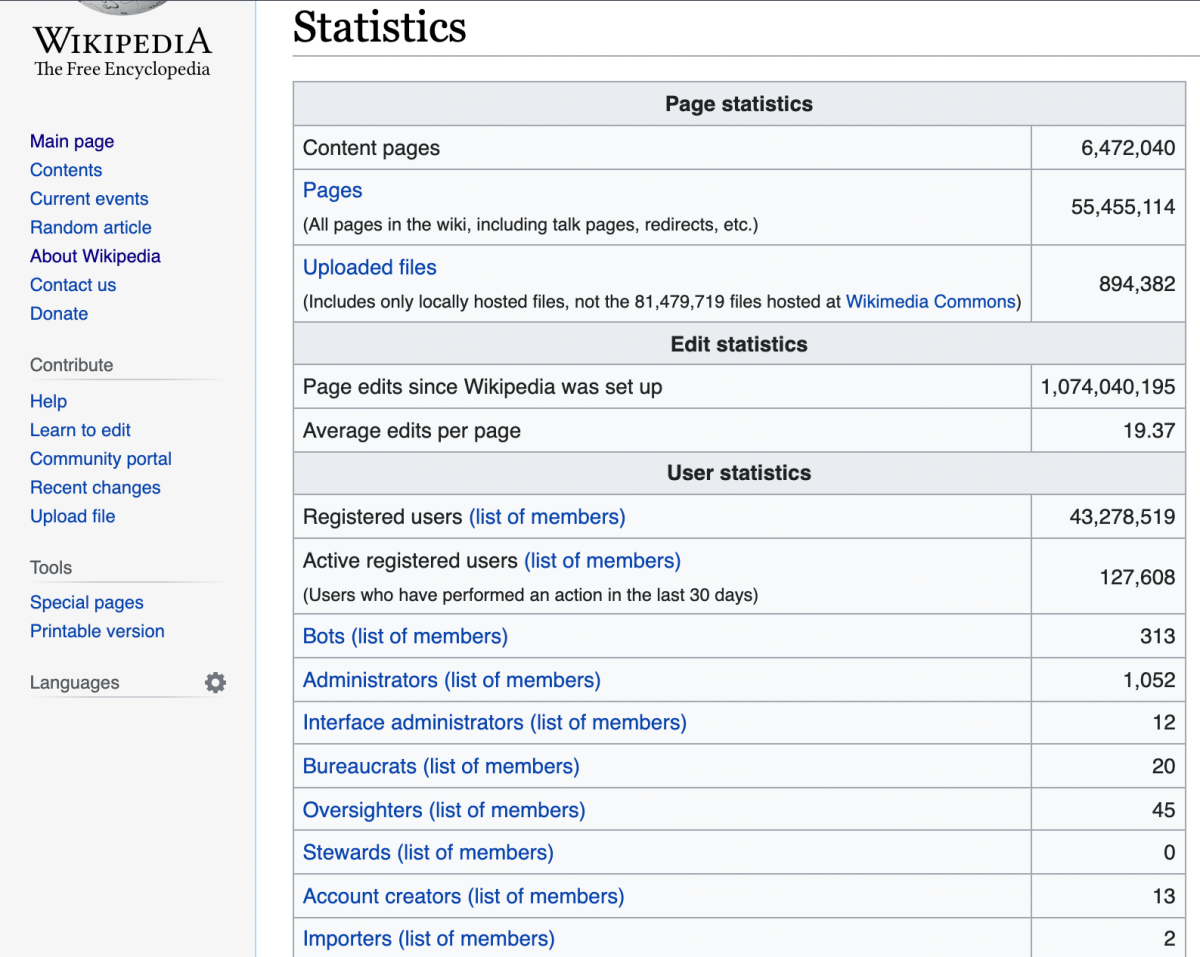Image resolution: width=1200 pixels, height=957 pixels.
Task: Select the 313 bots count
Action: 1157,636
